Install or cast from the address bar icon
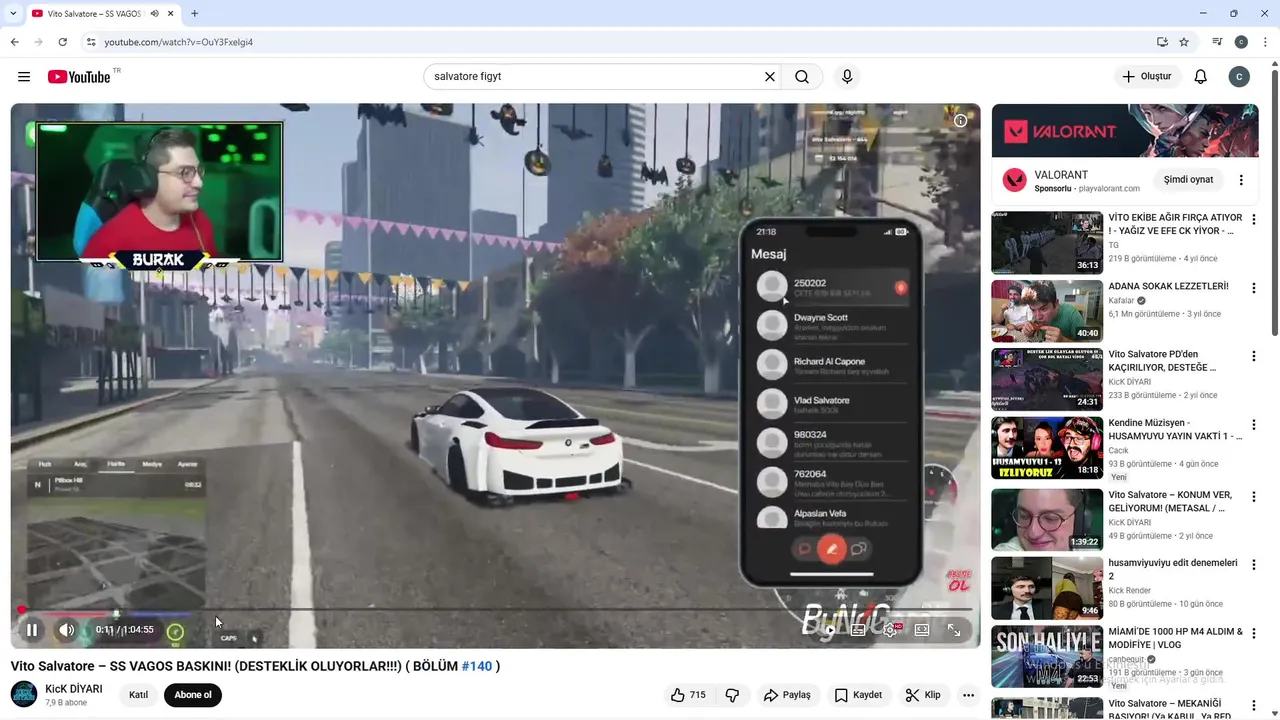 tap(1162, 42)
